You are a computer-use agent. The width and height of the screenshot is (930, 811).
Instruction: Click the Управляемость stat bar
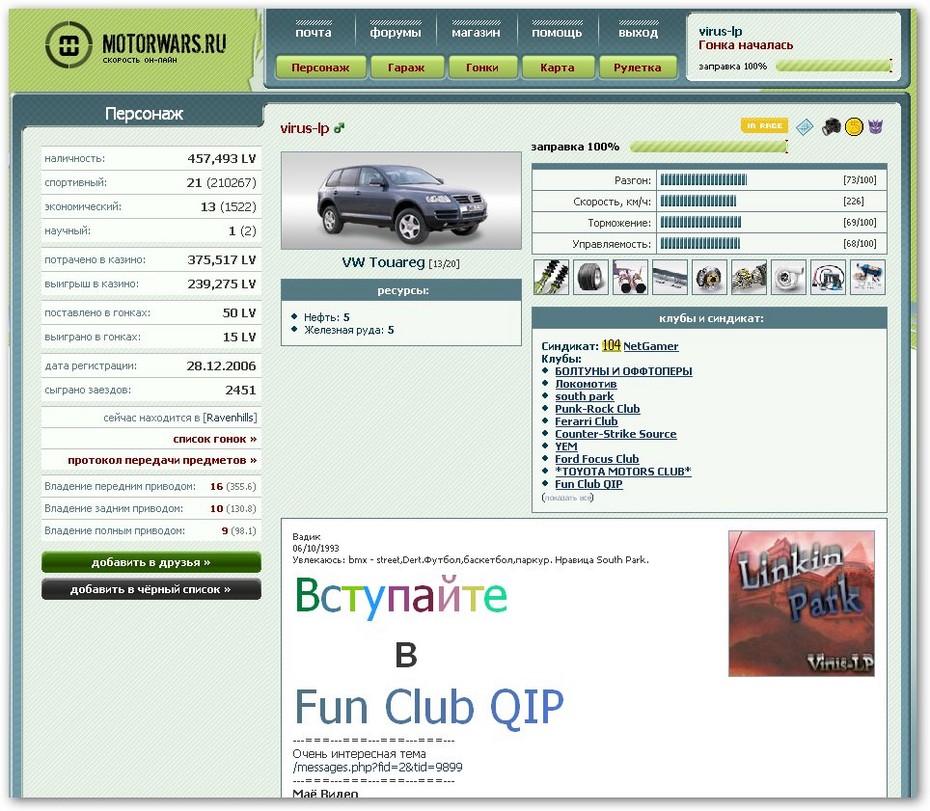click(700, 243)
